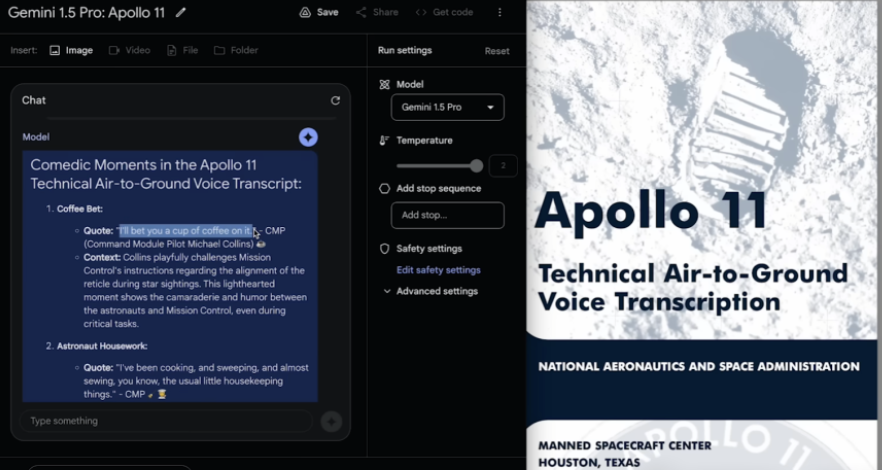Click the Video camera icon

pyautogui.click(x=114, y=51)
